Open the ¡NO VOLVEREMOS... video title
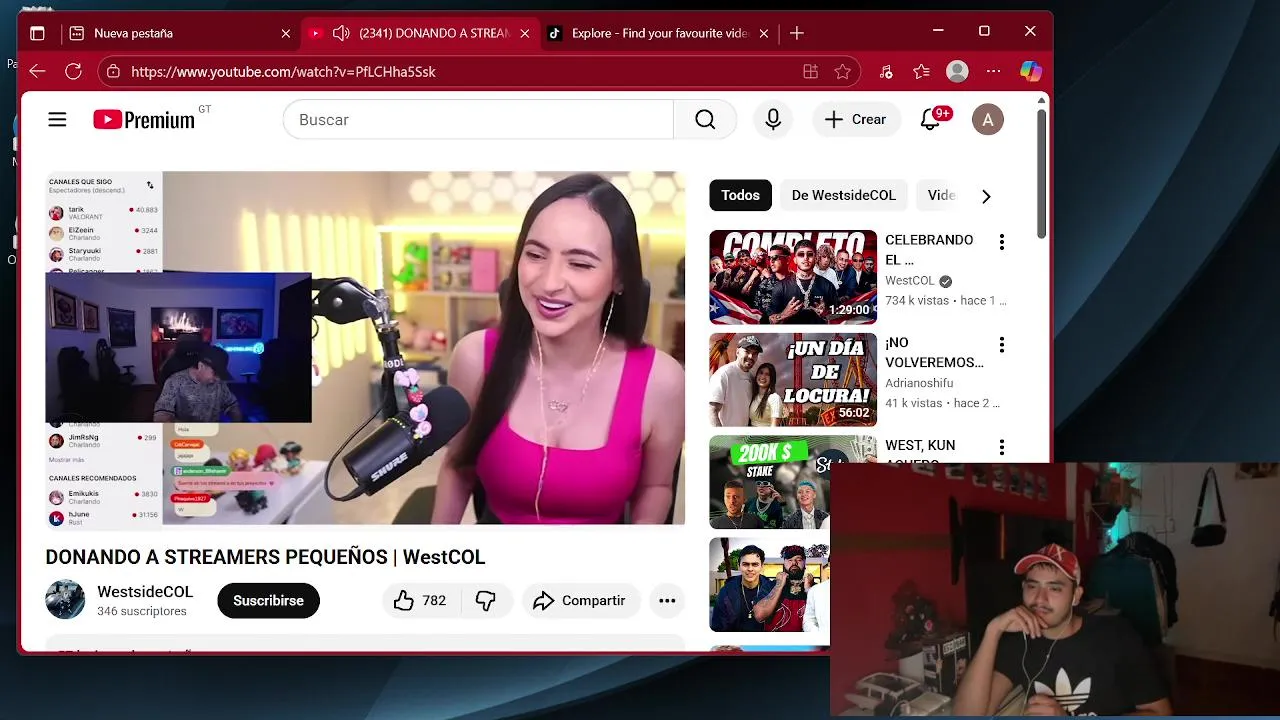 pyautogui.click(x=934, y=352)
